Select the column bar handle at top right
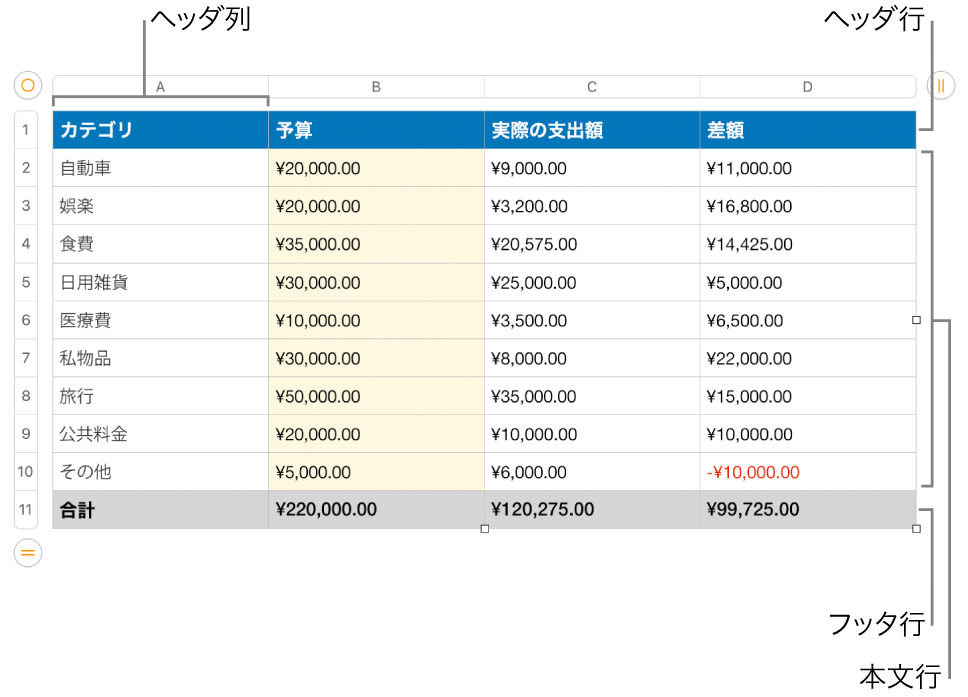The image size is (968, 697). coord(940,86)
